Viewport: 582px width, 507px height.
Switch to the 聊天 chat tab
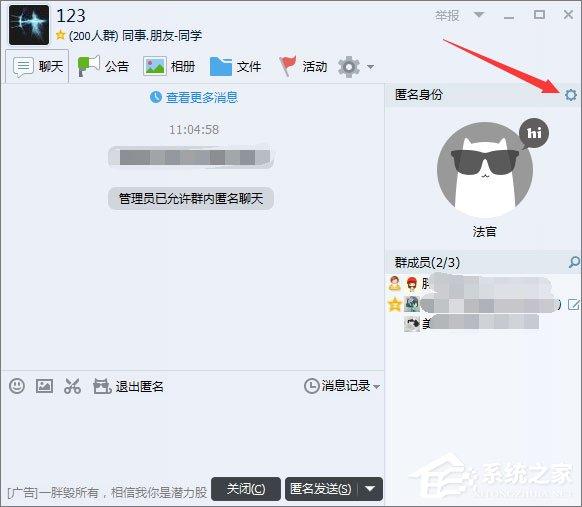pyautogui.click(x=37, y=67)
